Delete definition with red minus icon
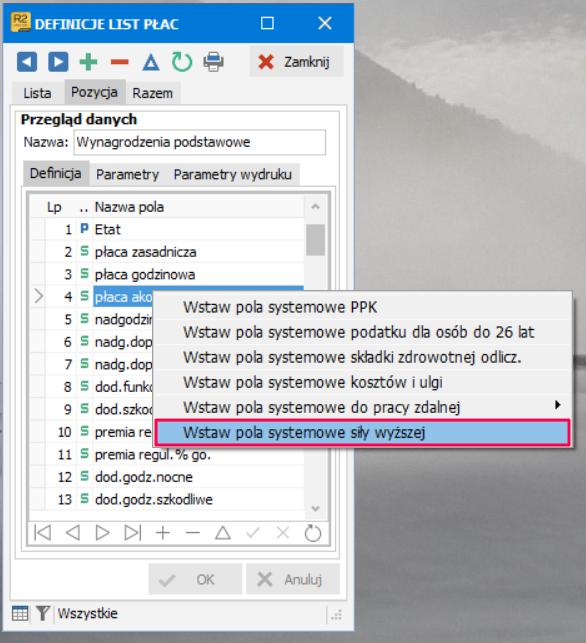Image resolution: width=586 pixels, height=643 pixels. 120,62
